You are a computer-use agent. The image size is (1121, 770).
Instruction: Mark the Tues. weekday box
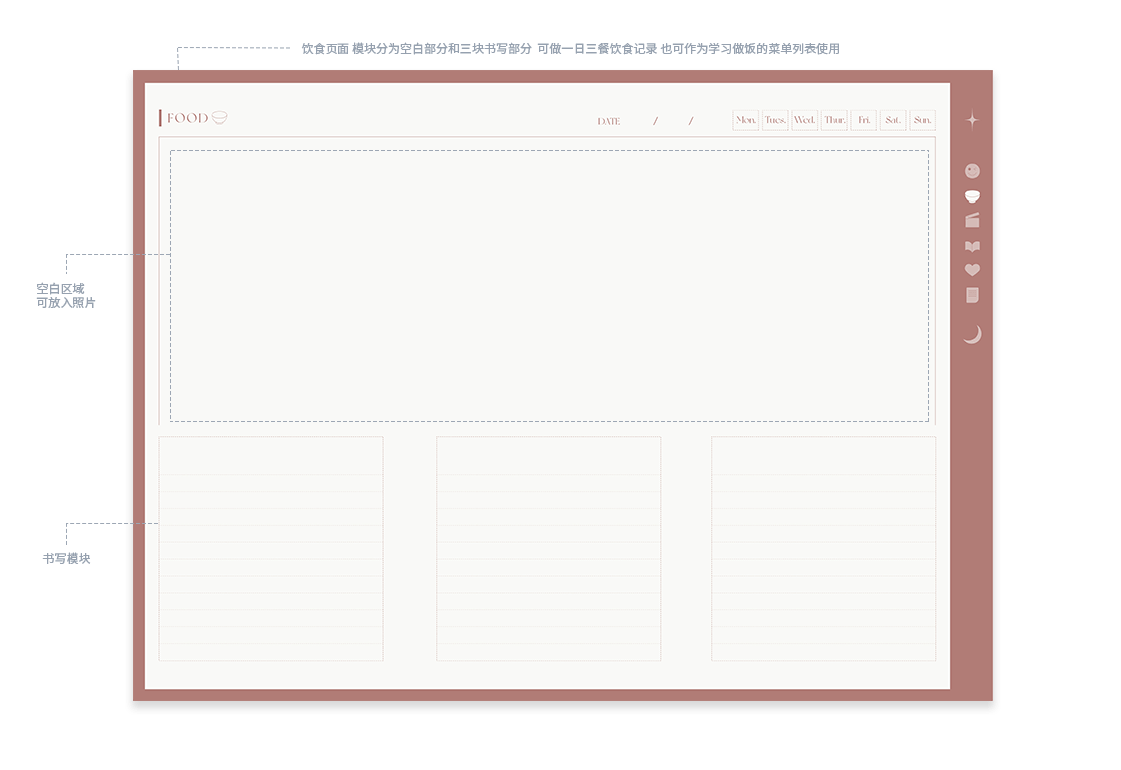tap(775, 120)
